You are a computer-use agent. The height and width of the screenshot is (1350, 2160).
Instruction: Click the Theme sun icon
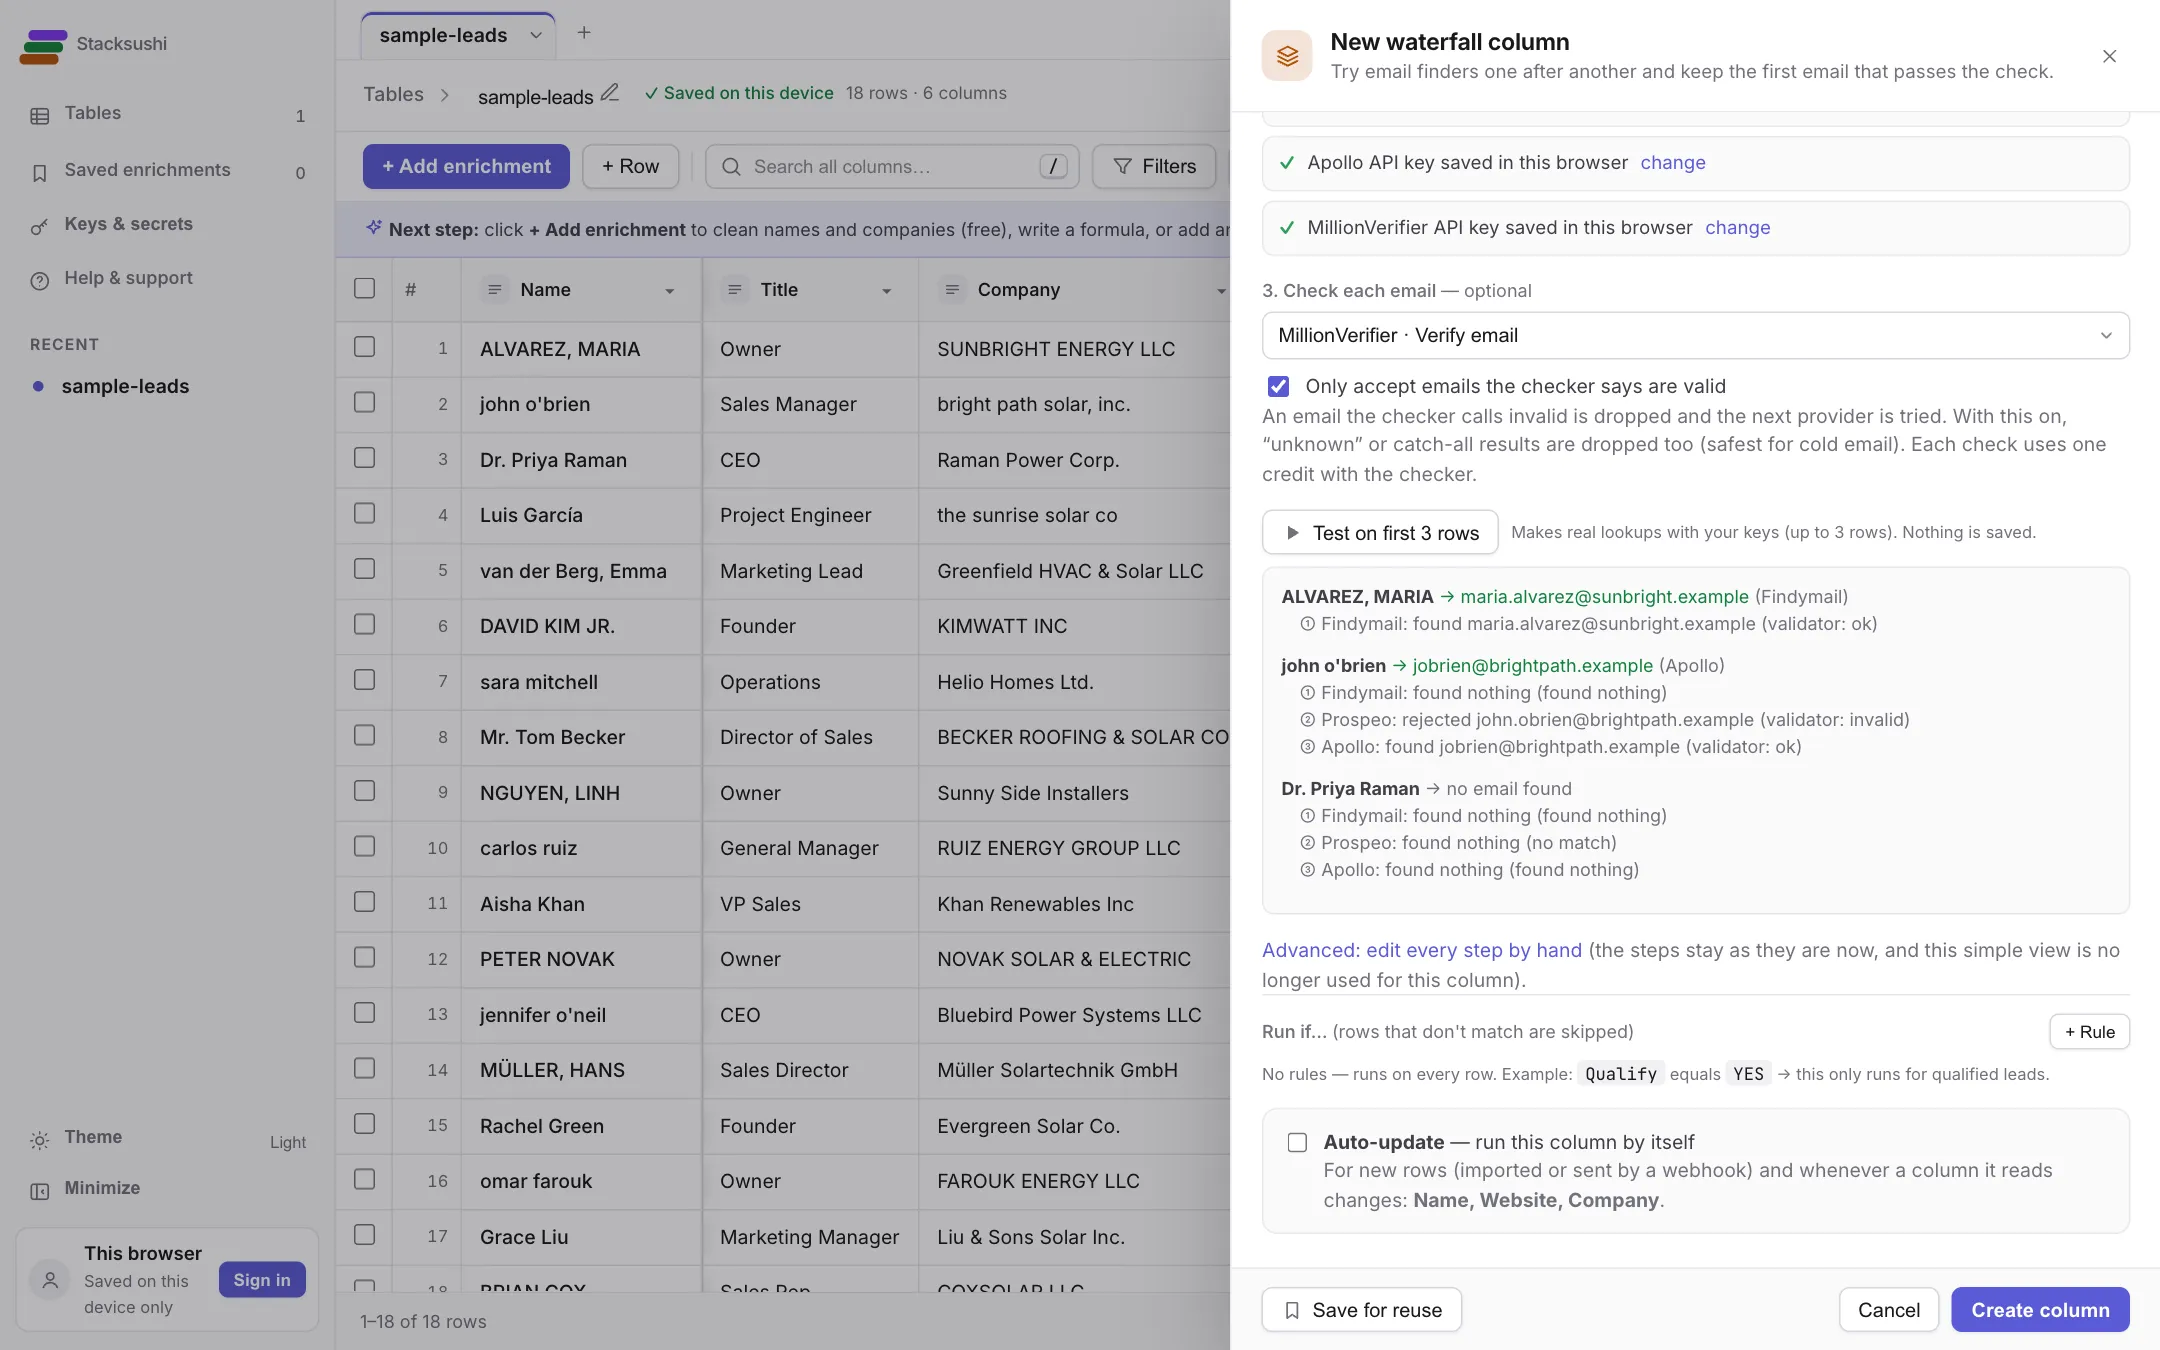40,1140
